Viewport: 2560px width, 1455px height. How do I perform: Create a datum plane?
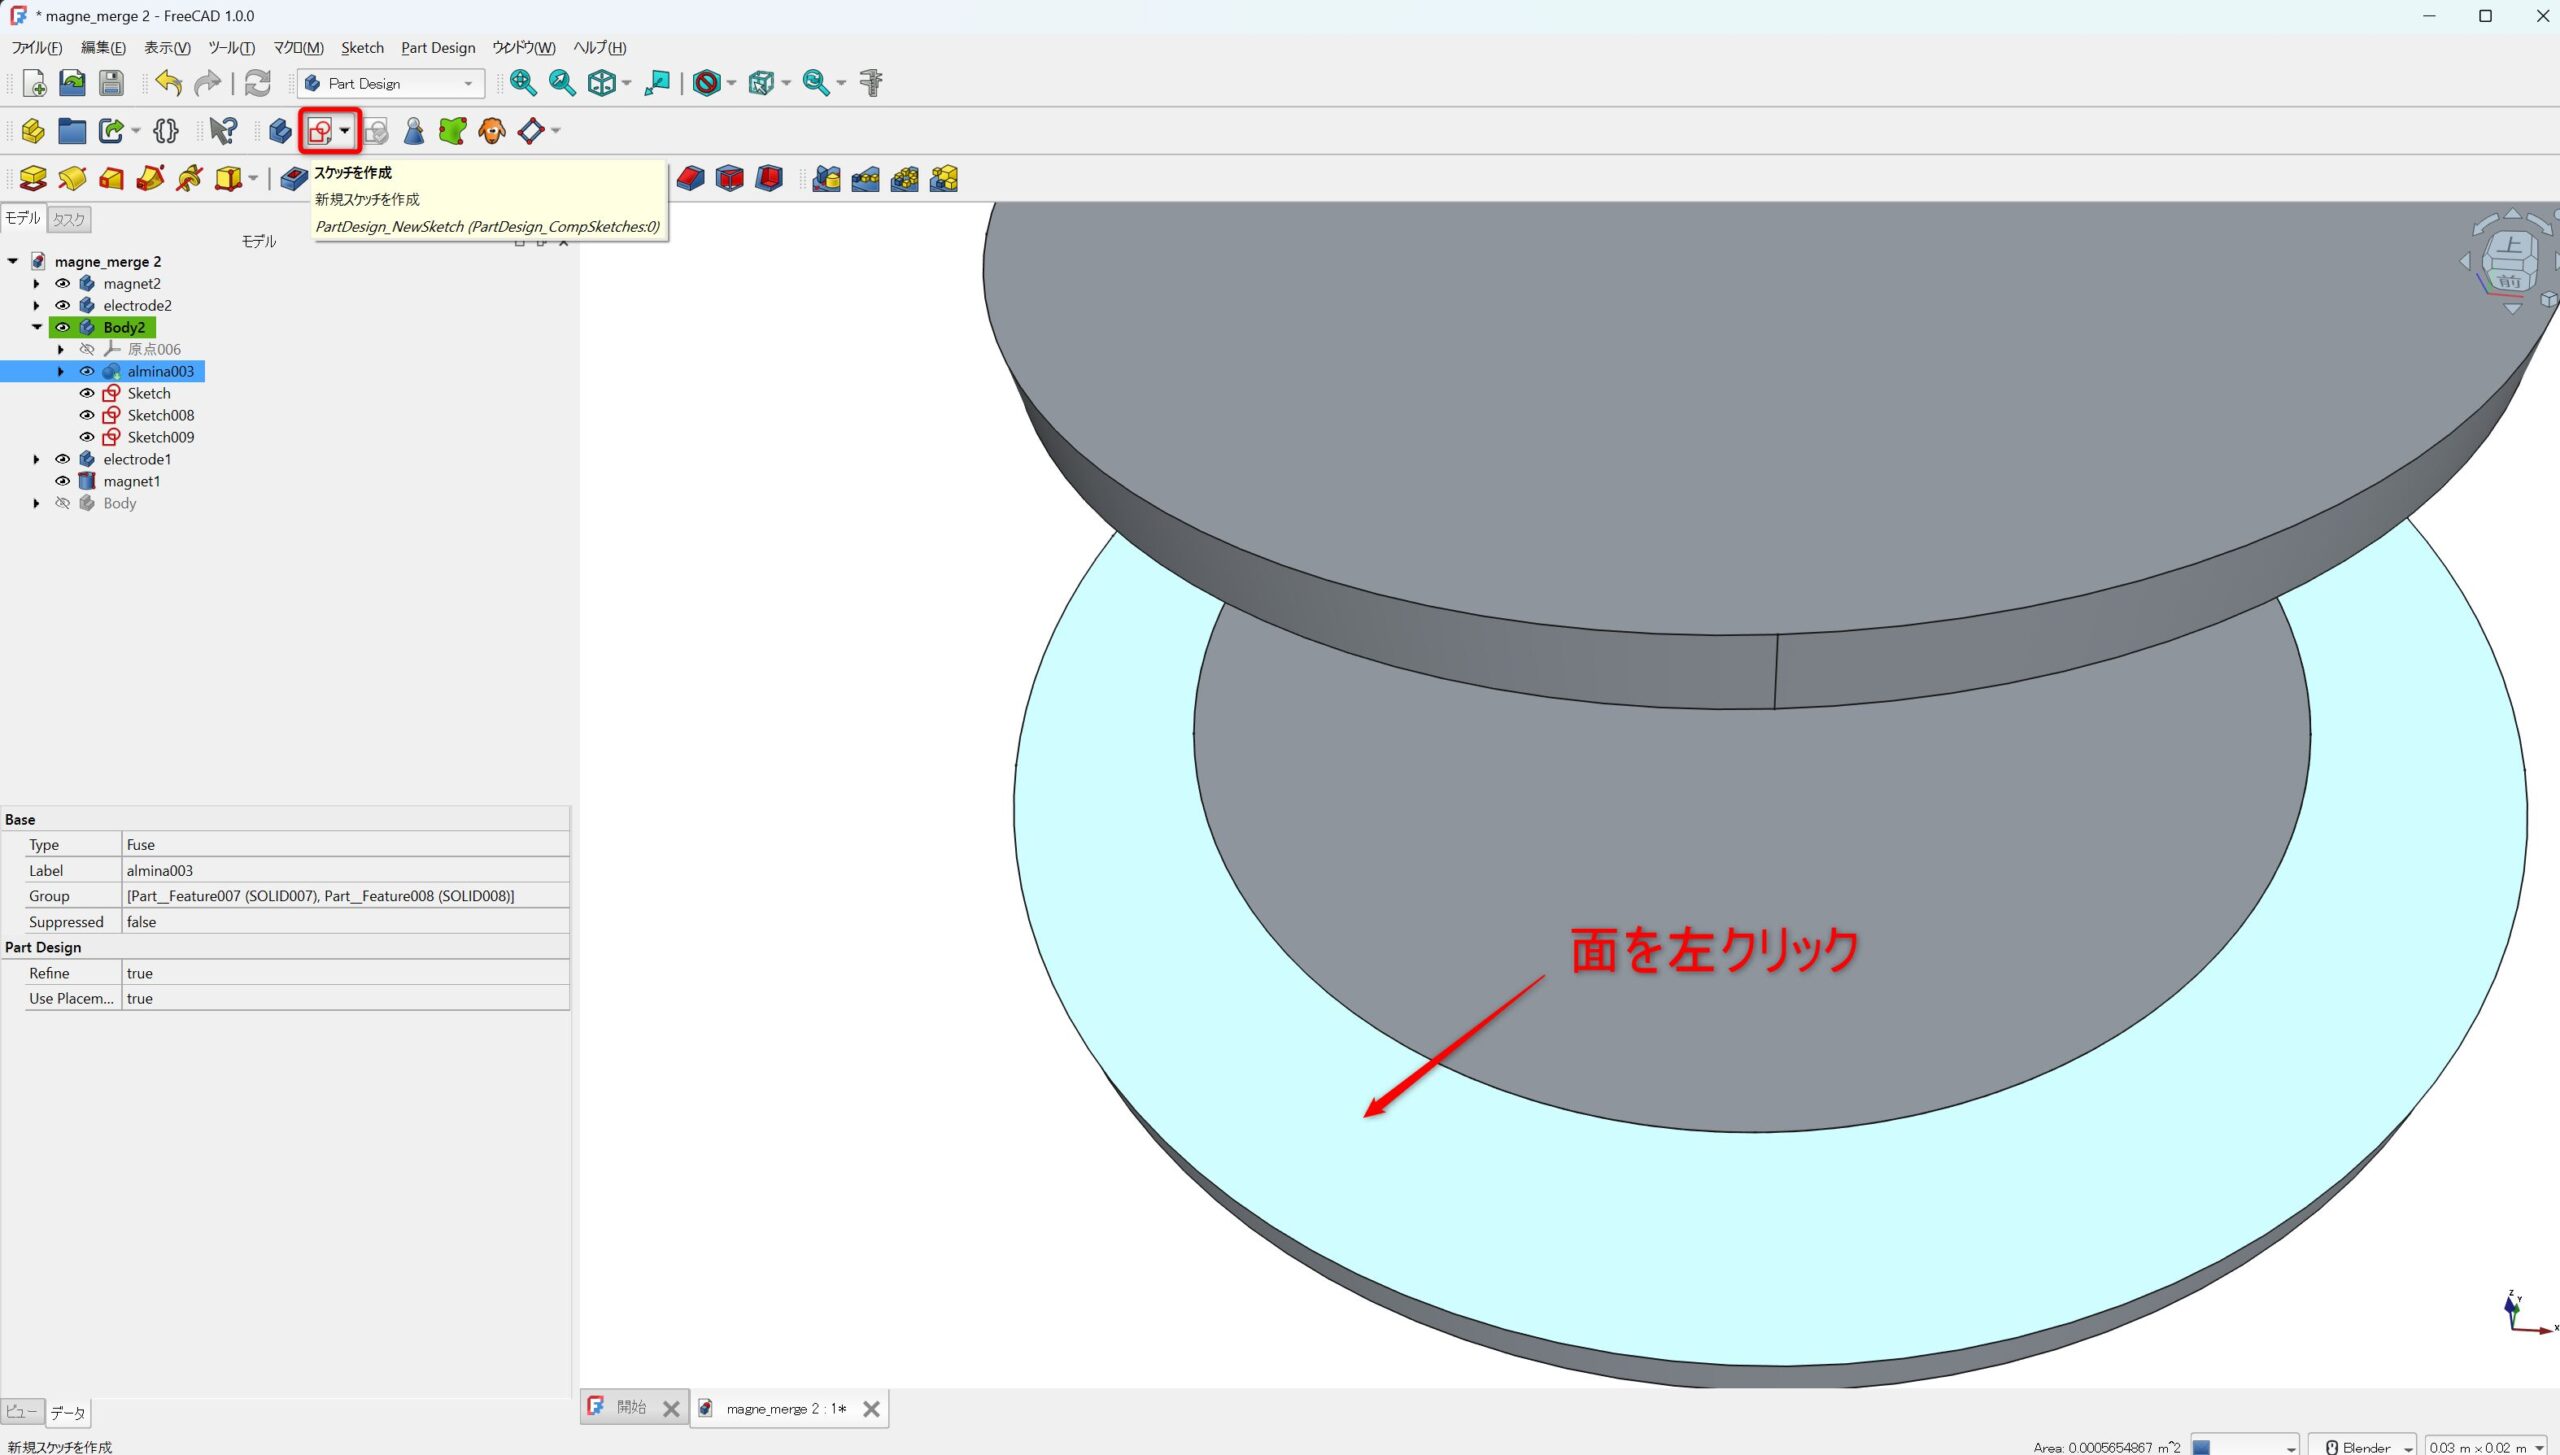531,131
